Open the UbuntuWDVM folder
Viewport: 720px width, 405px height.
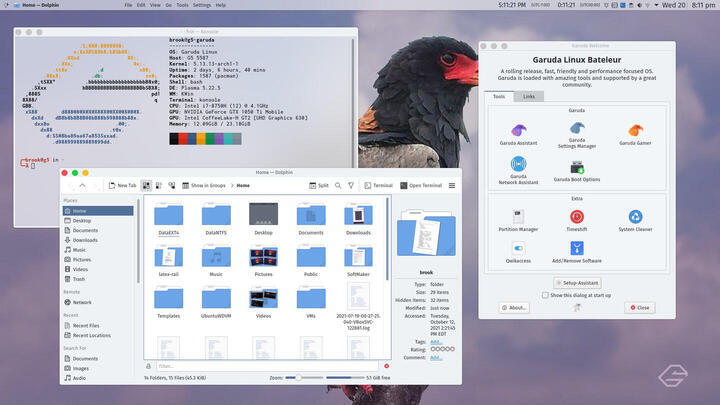coord(216,302)
